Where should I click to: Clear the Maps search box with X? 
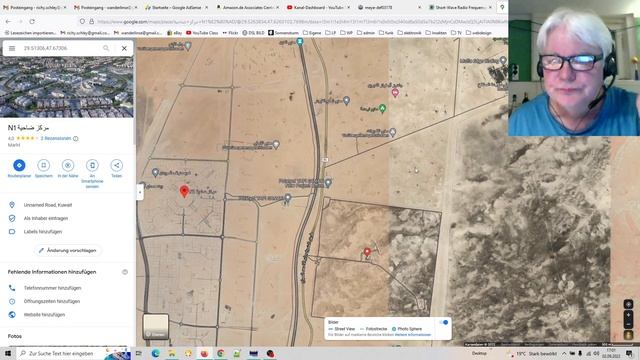pos(124,48)
